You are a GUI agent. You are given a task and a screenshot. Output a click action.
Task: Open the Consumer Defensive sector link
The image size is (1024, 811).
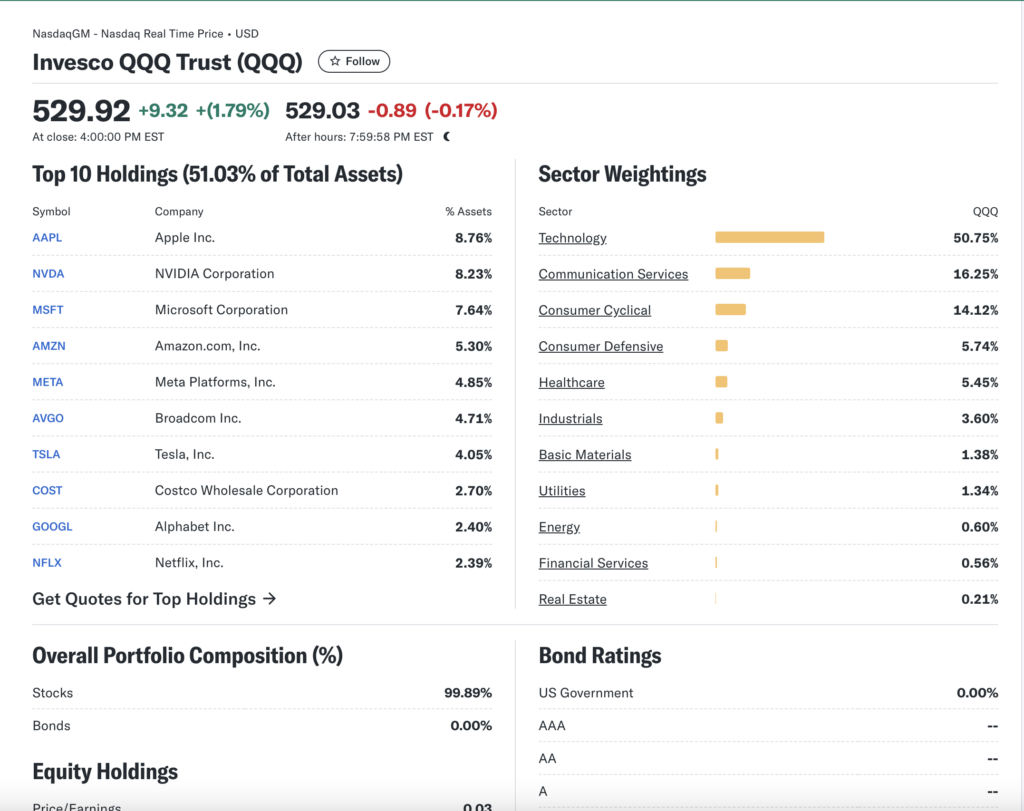click(601, 346)
